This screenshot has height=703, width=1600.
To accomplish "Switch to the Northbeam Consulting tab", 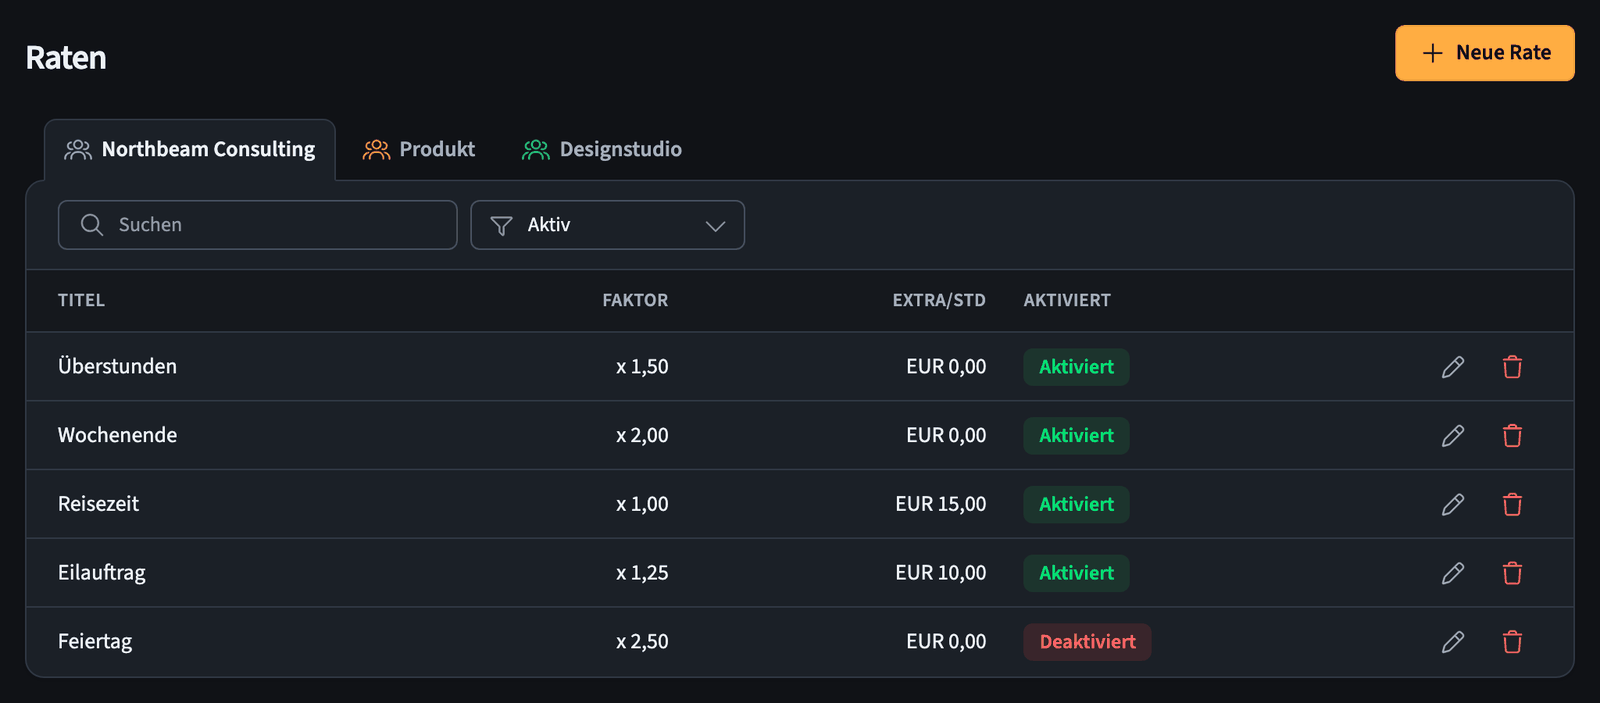I will tap(190, 150).
